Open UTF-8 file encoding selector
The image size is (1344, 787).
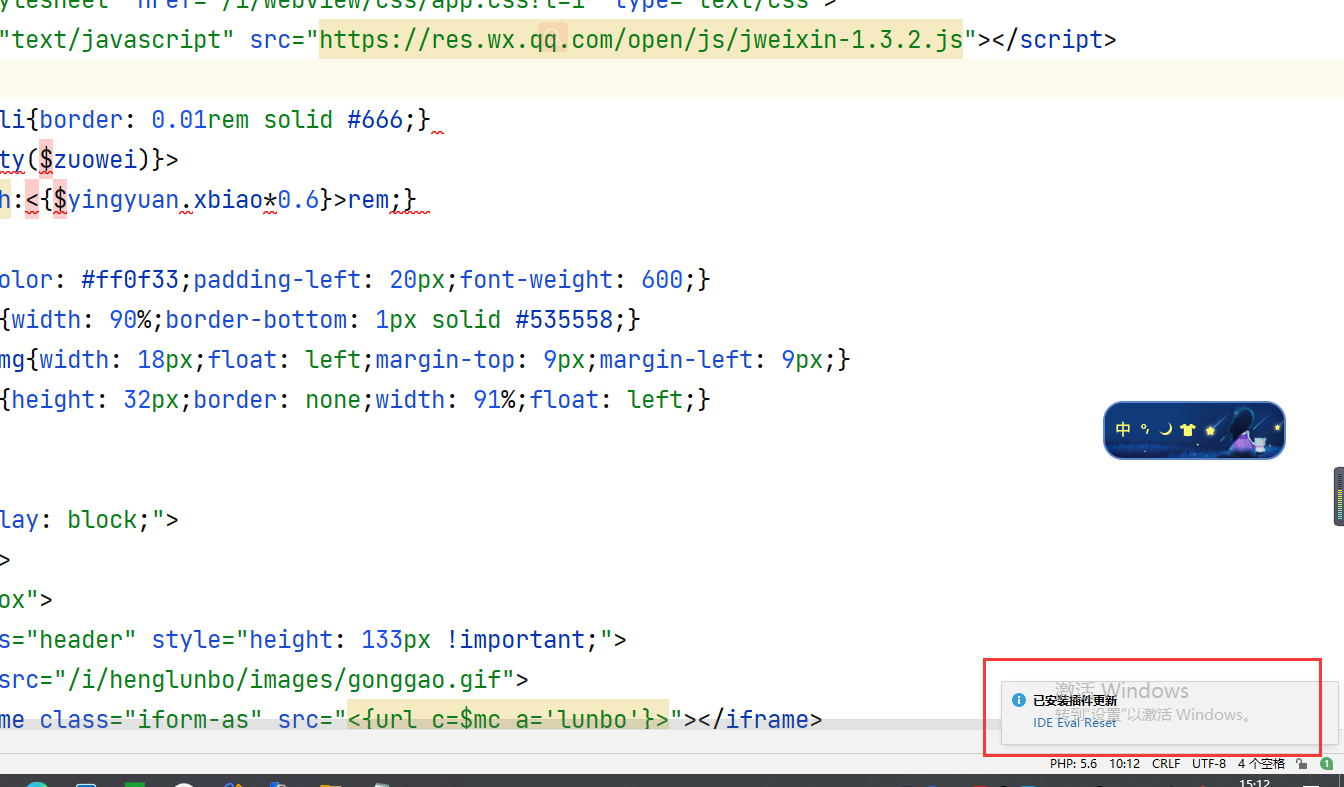1209,763
